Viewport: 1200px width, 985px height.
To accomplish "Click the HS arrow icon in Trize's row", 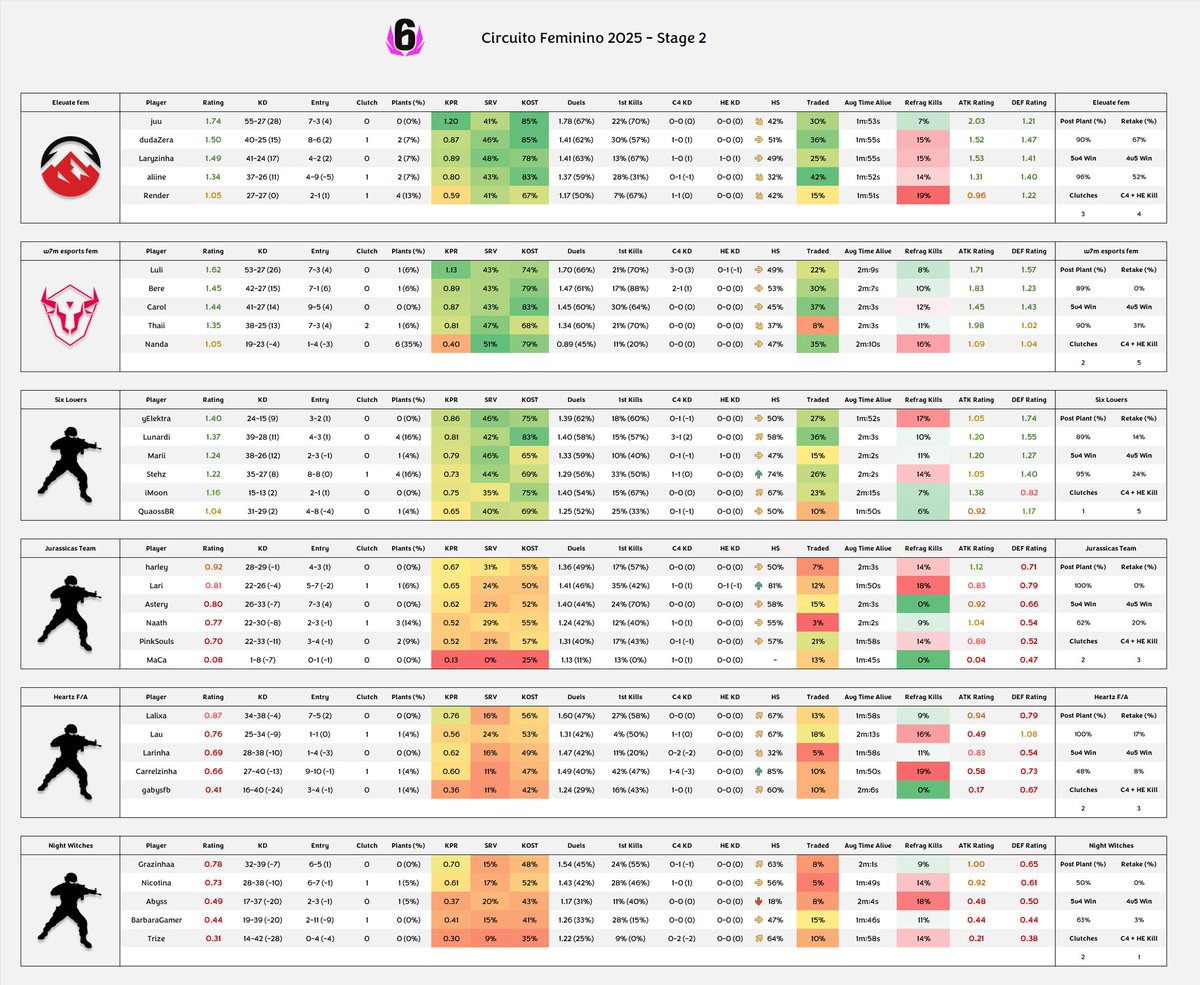I will point(760,938).
